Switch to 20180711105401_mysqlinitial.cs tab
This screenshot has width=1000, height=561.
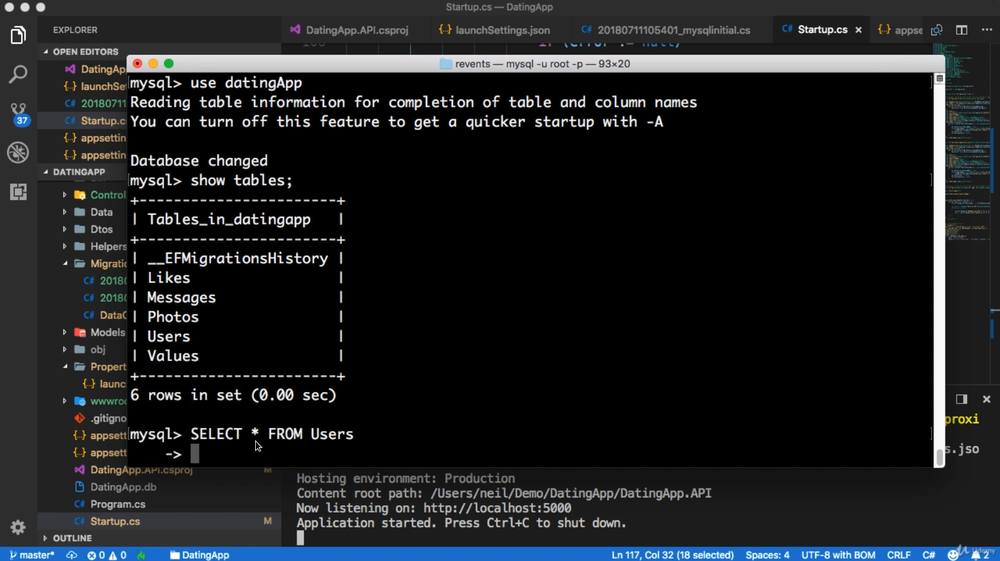point(666,30)
